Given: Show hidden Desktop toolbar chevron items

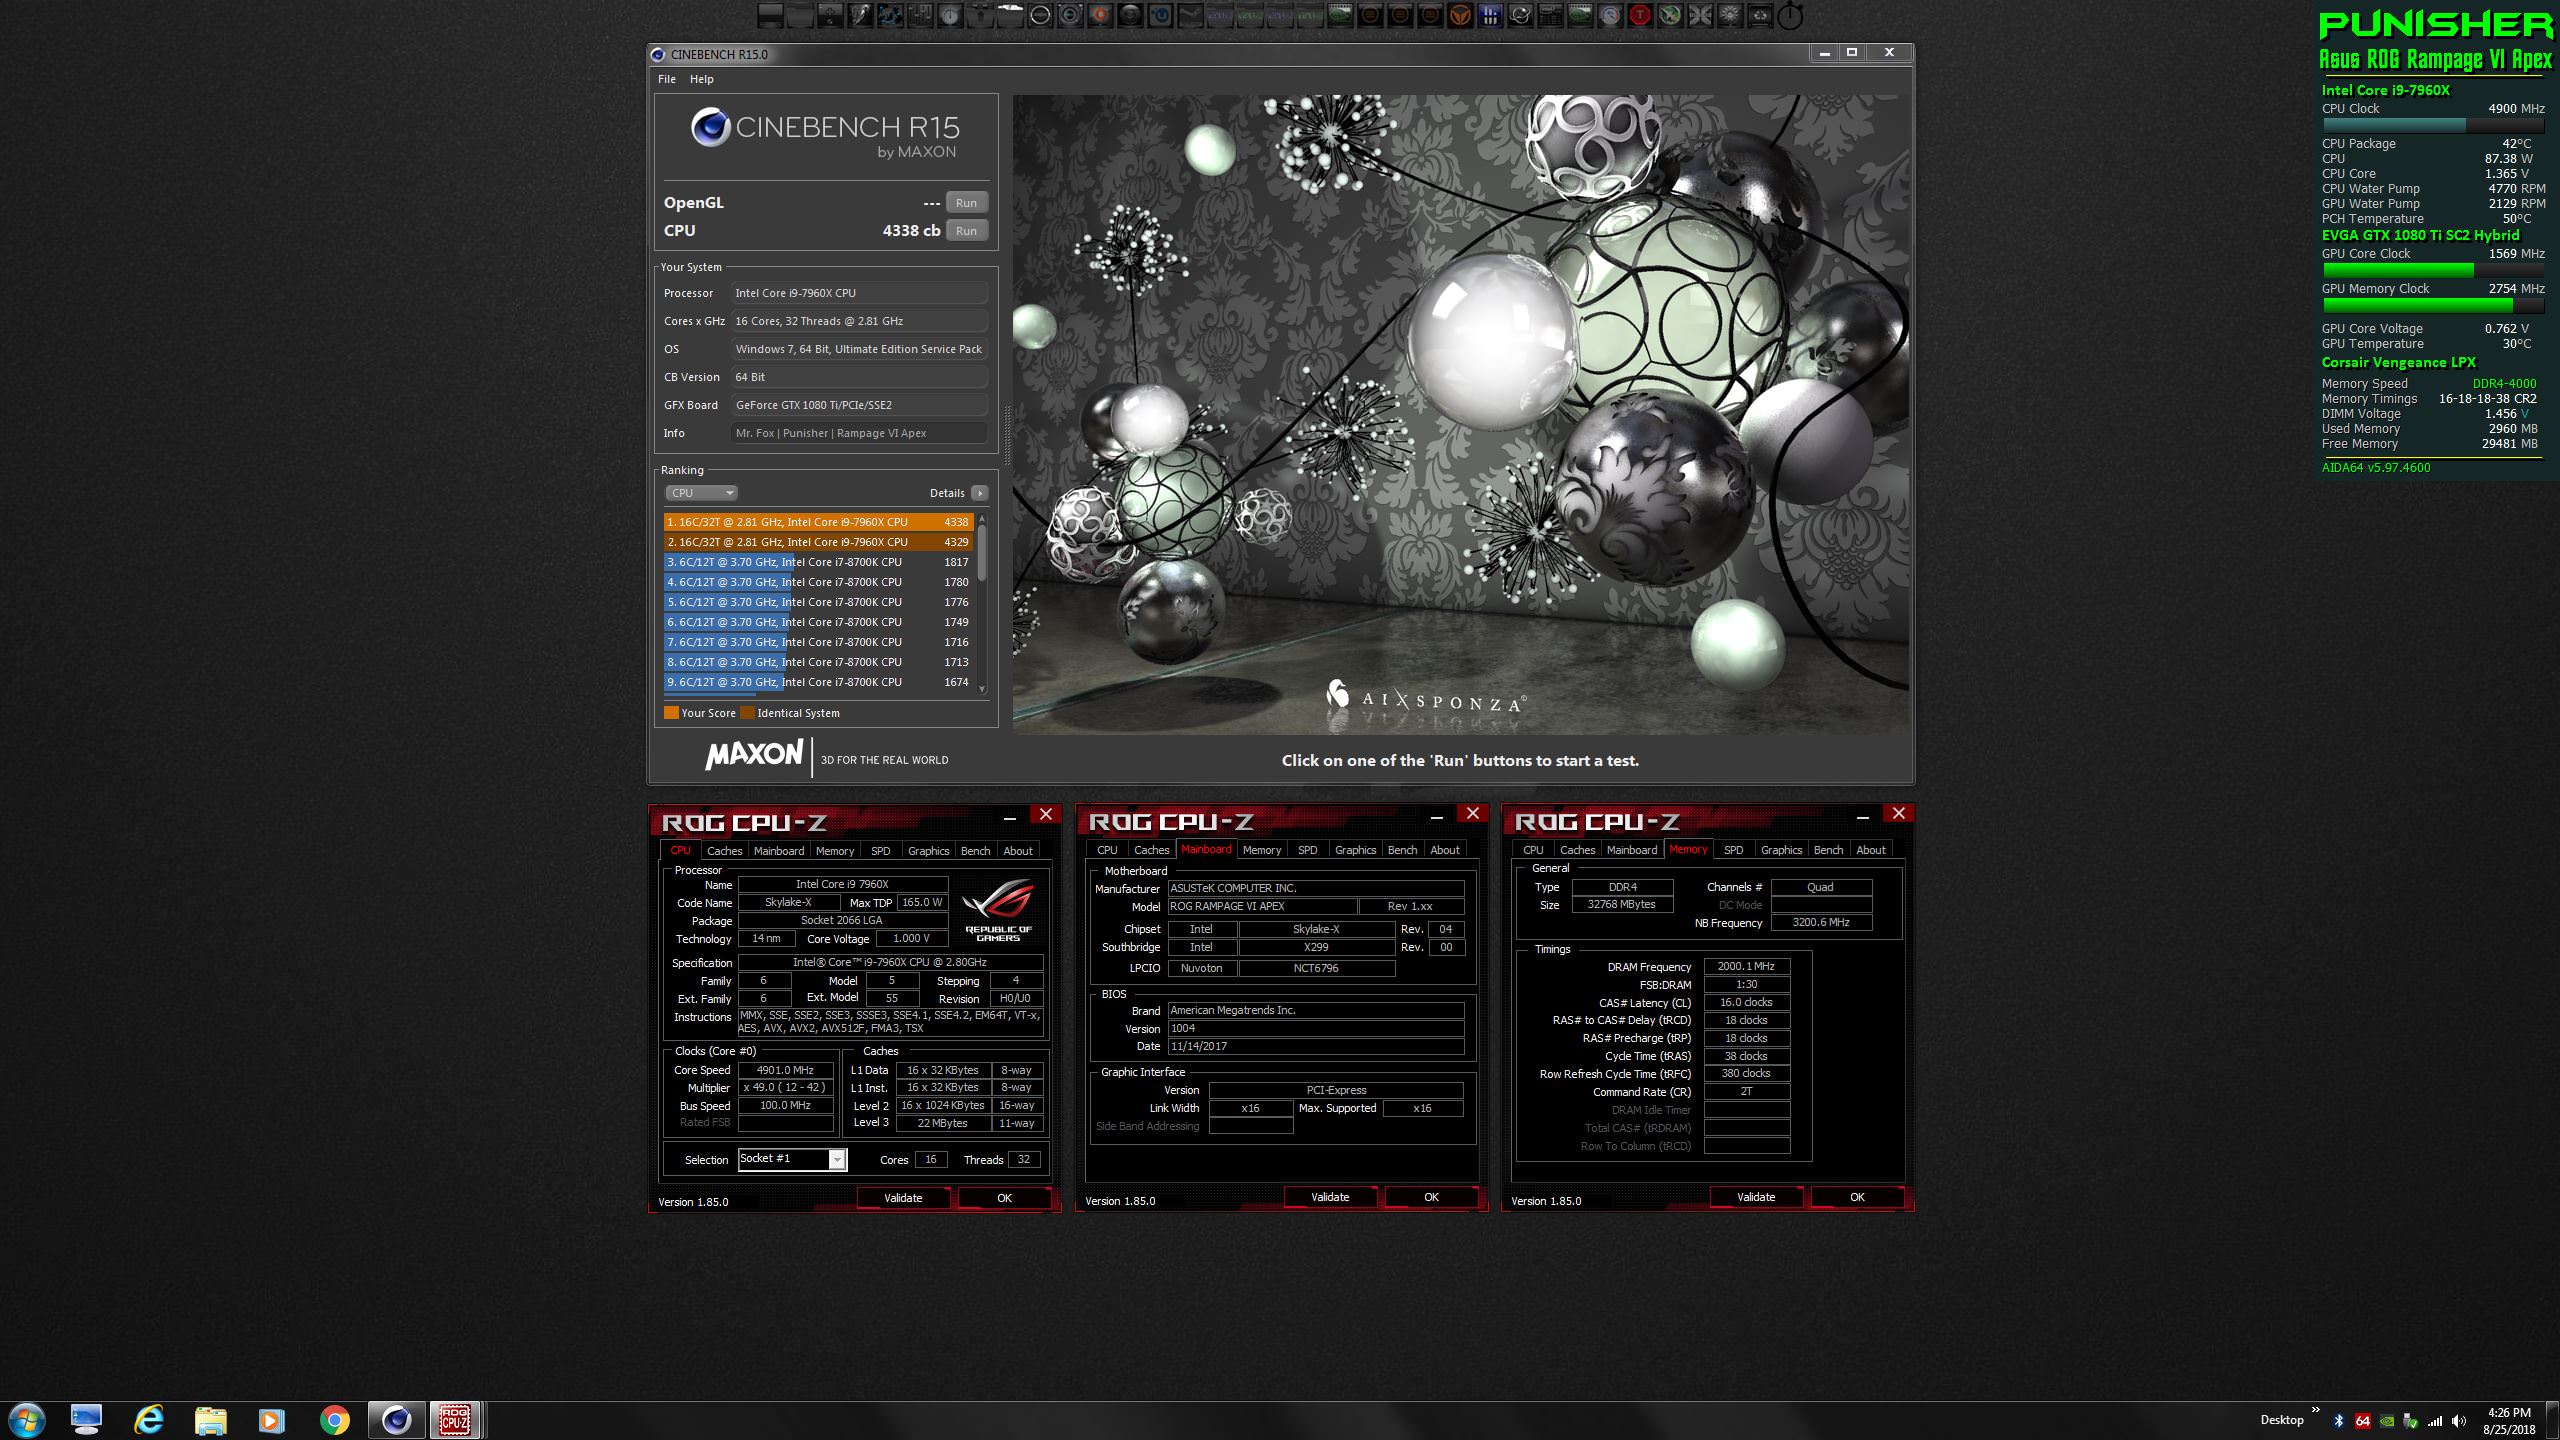Looking at the screenshot, I should point(2315,1411).
